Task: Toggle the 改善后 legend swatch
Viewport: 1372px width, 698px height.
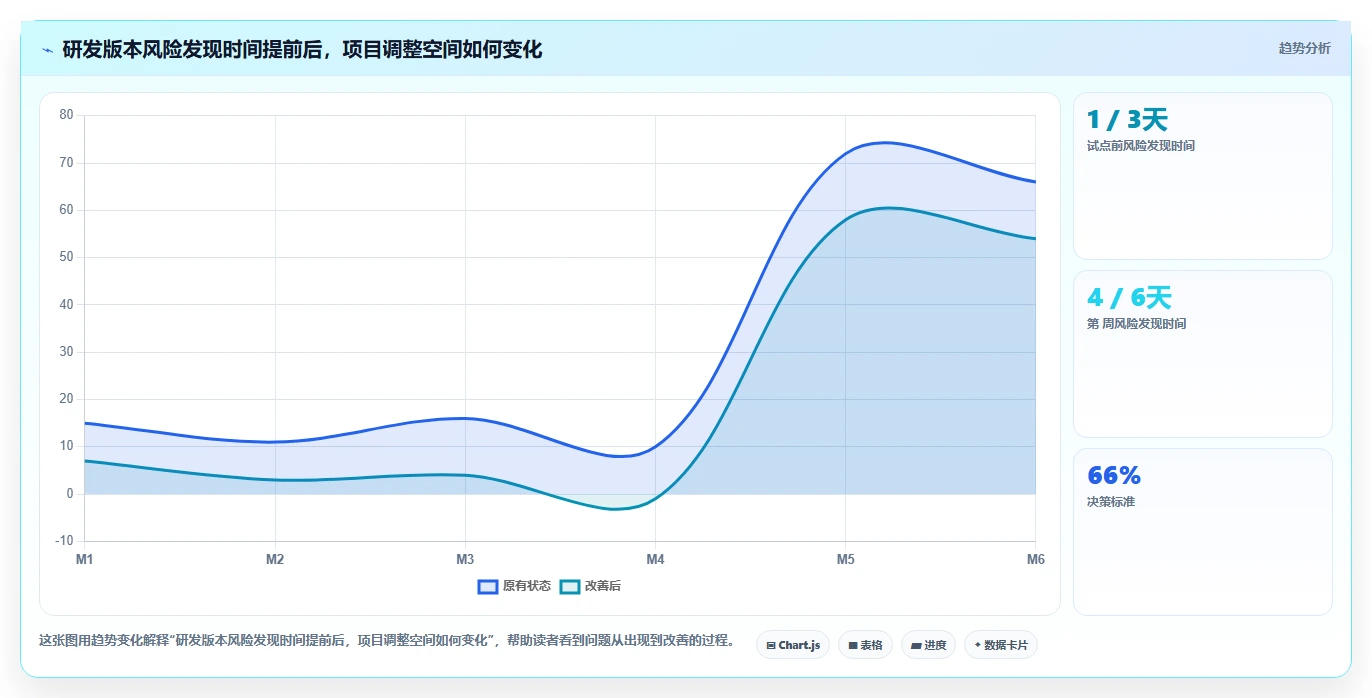Action: pos(570,586)
